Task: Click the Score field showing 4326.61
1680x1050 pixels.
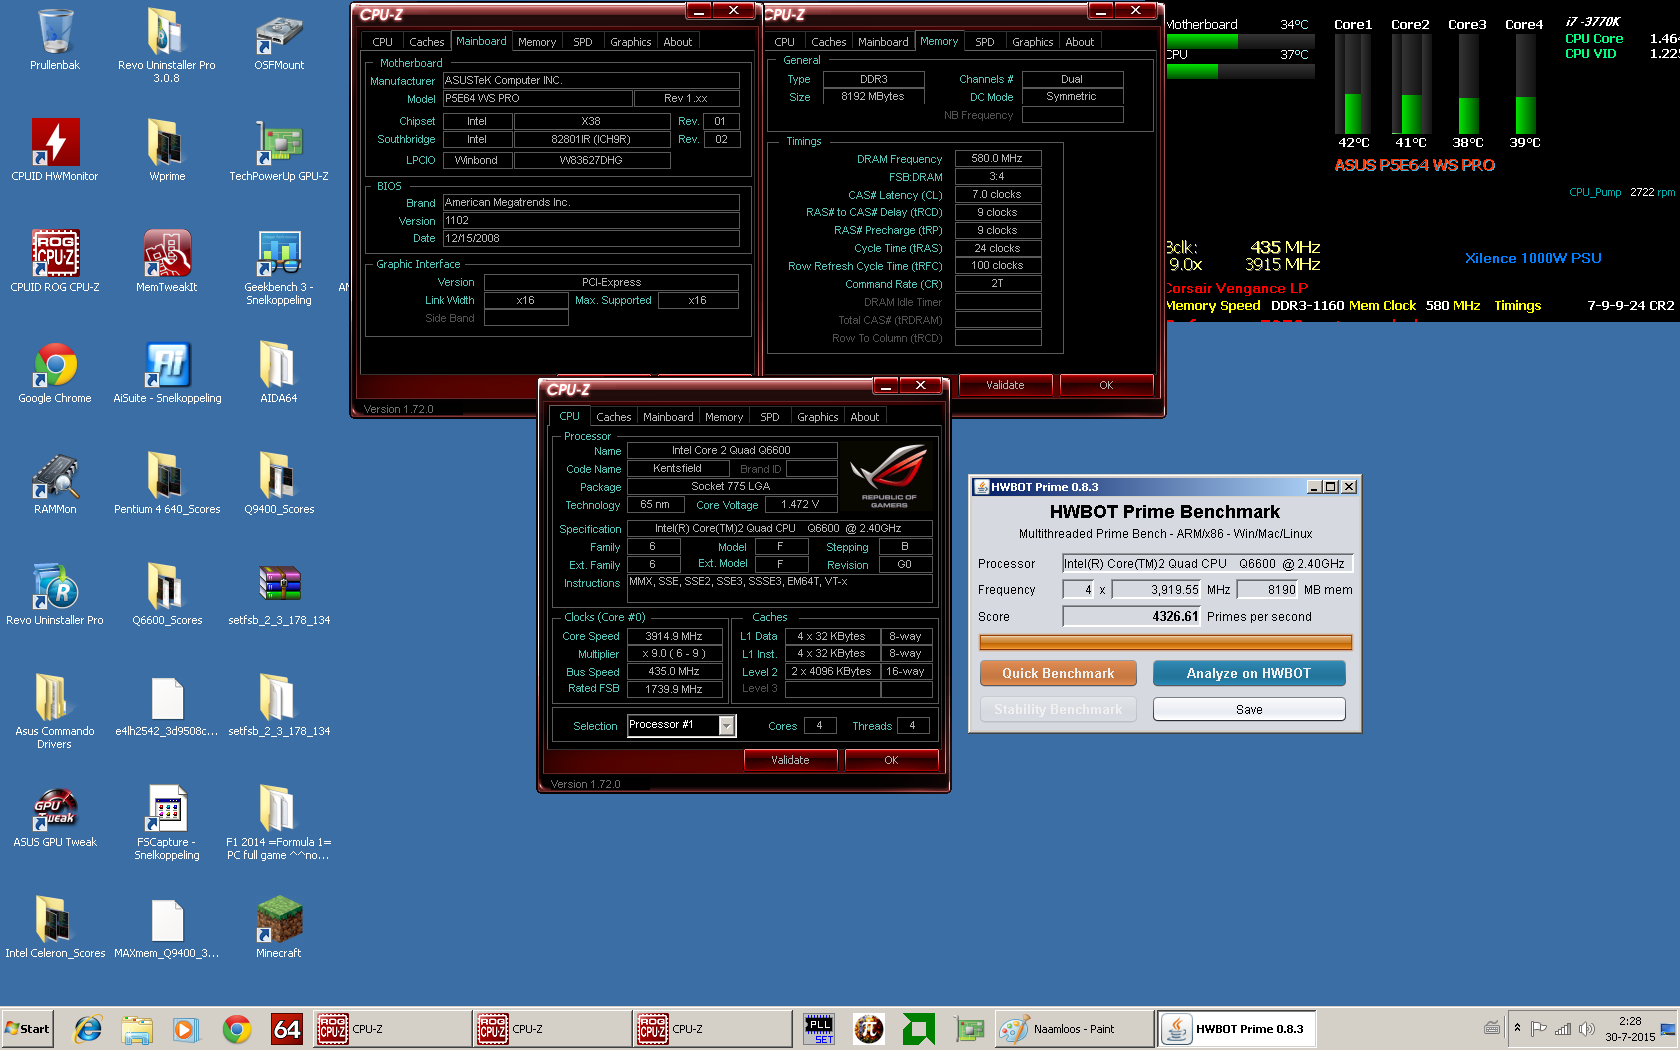Action: click(1131, 616)
